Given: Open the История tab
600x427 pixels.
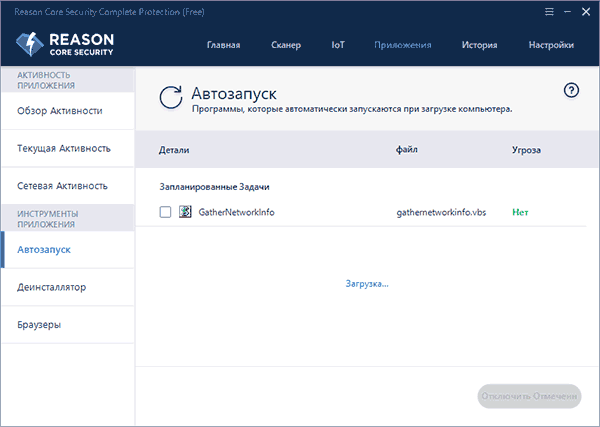Looking at the screenshot, I should pos(479,45).
